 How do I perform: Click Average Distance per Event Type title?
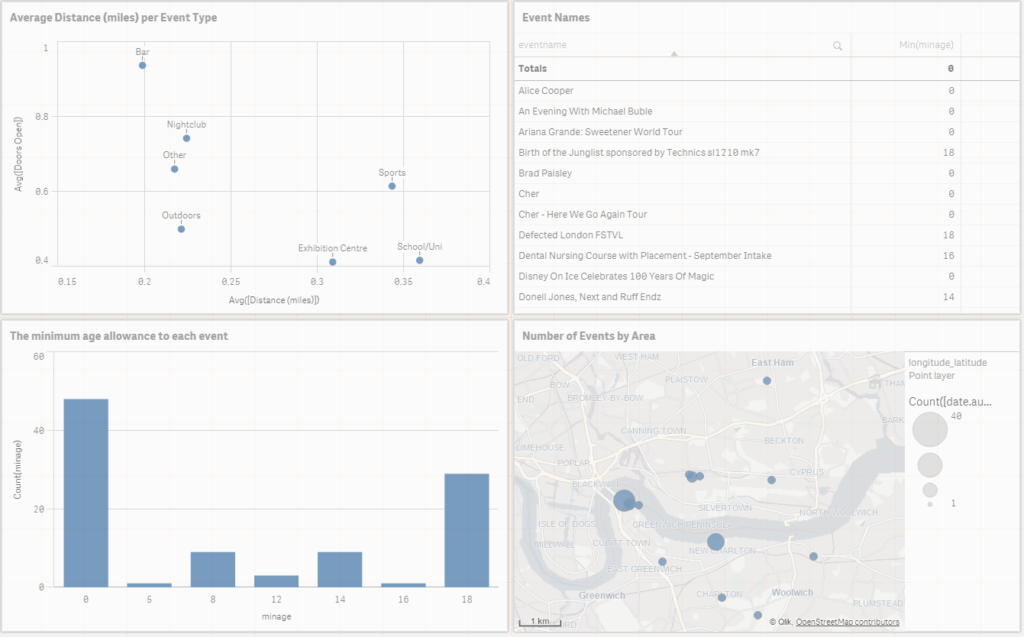point(114,18)
